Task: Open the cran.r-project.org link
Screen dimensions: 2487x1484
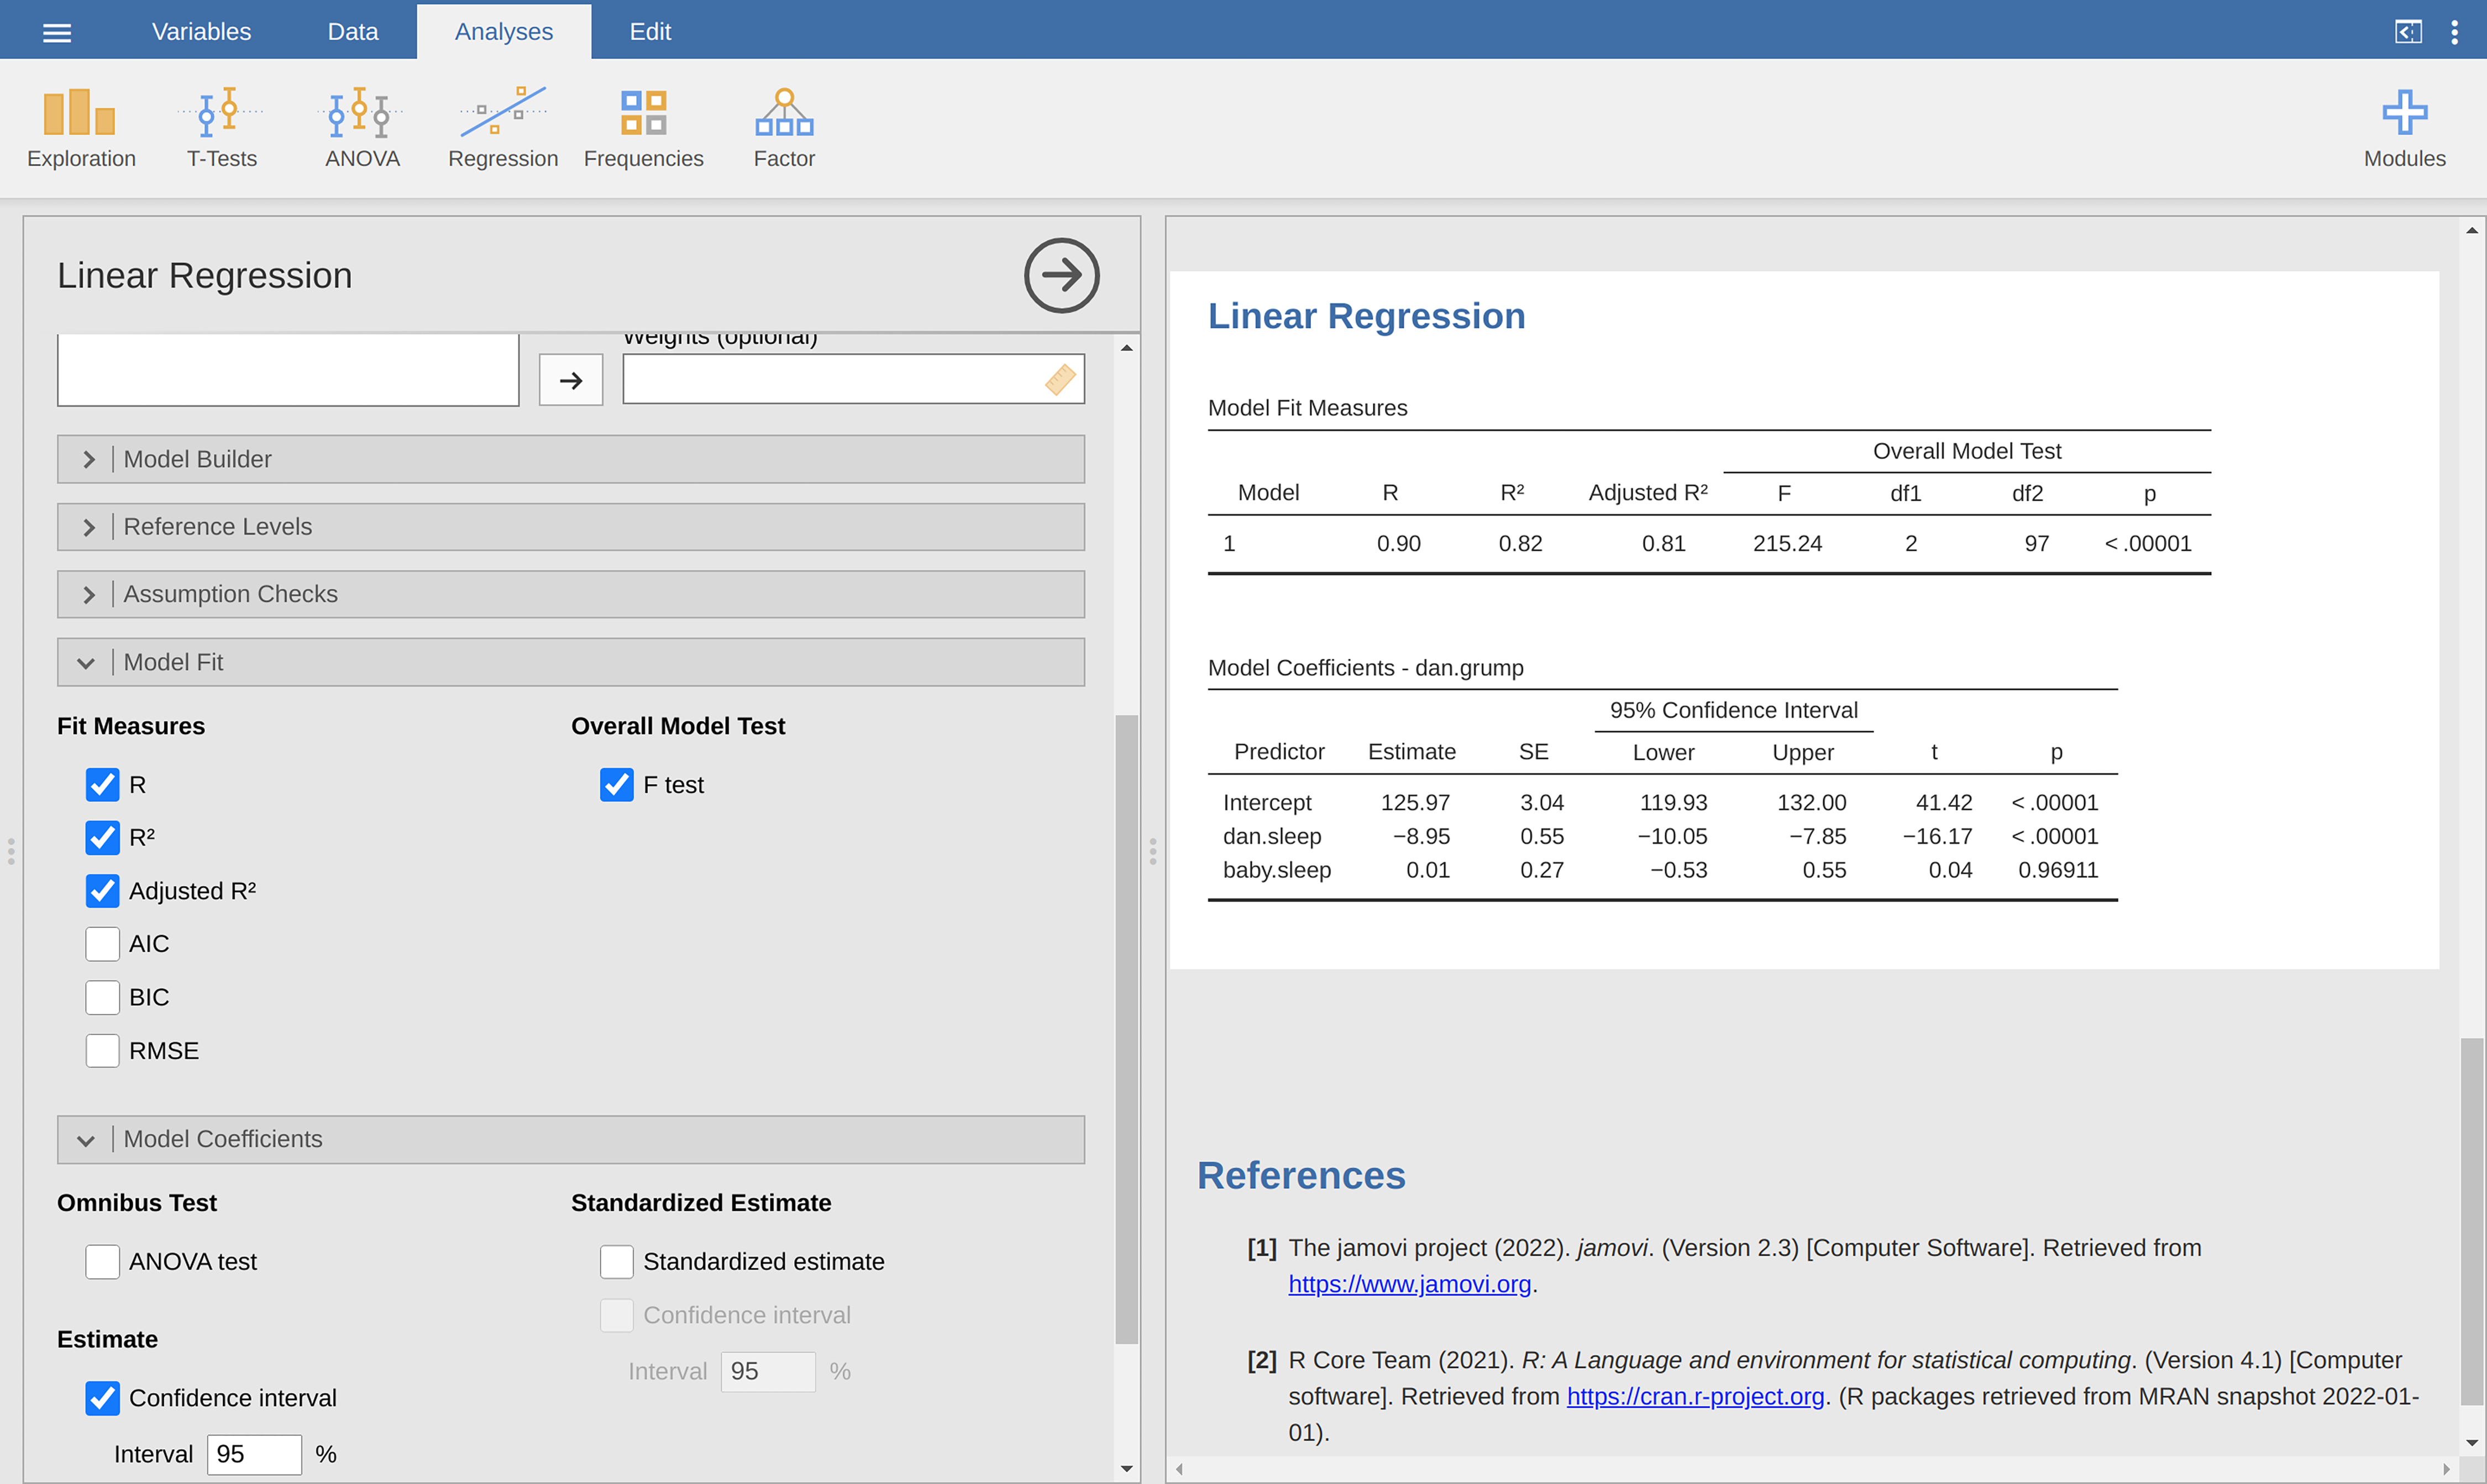Action: 1695,1396
